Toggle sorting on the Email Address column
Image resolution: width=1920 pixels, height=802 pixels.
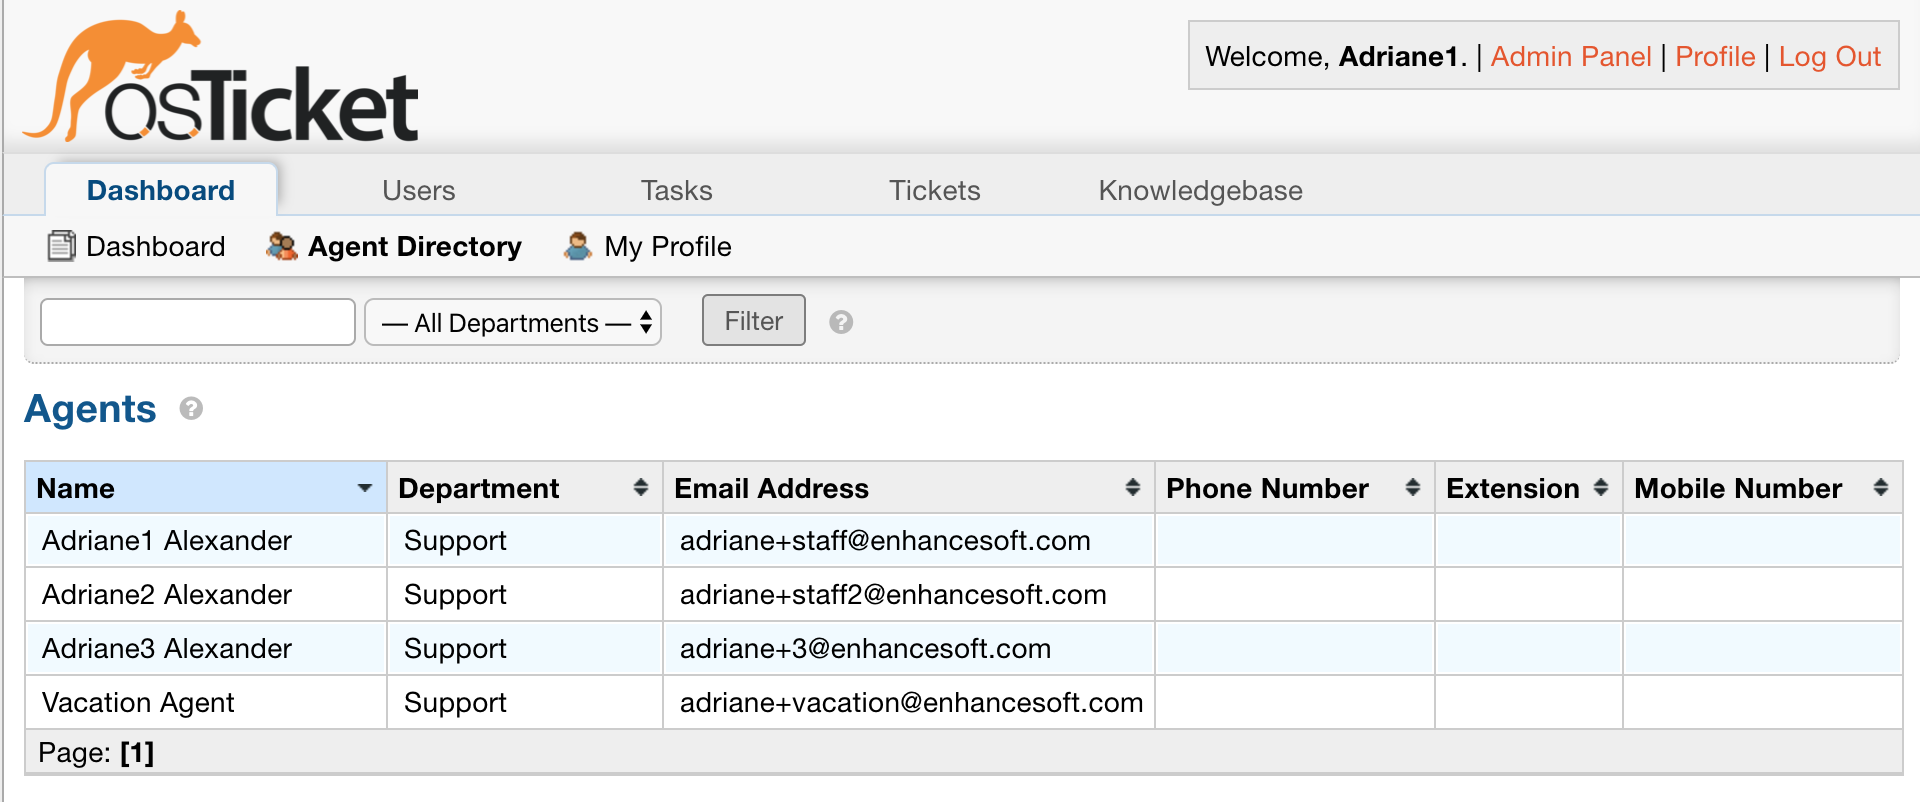click(x=1133, y=488)
